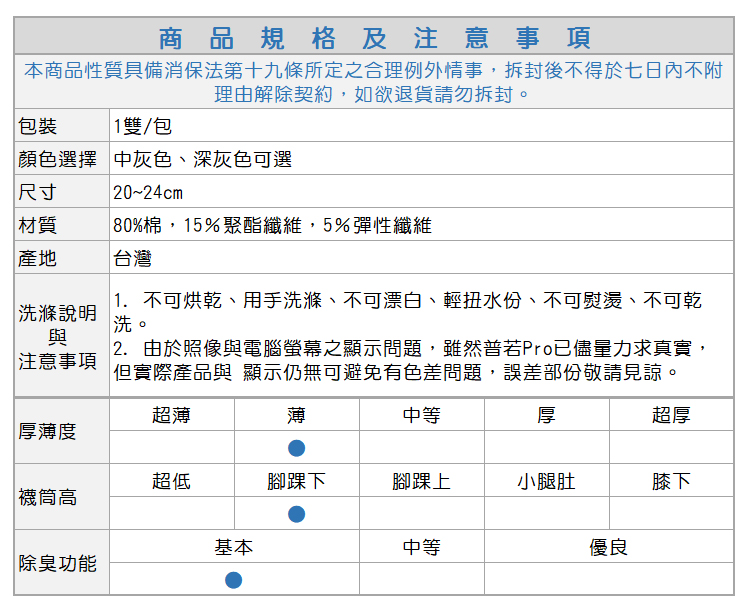Click the blue dot under 薄 thickness
The image size is (750, 612).
(296, 448)
